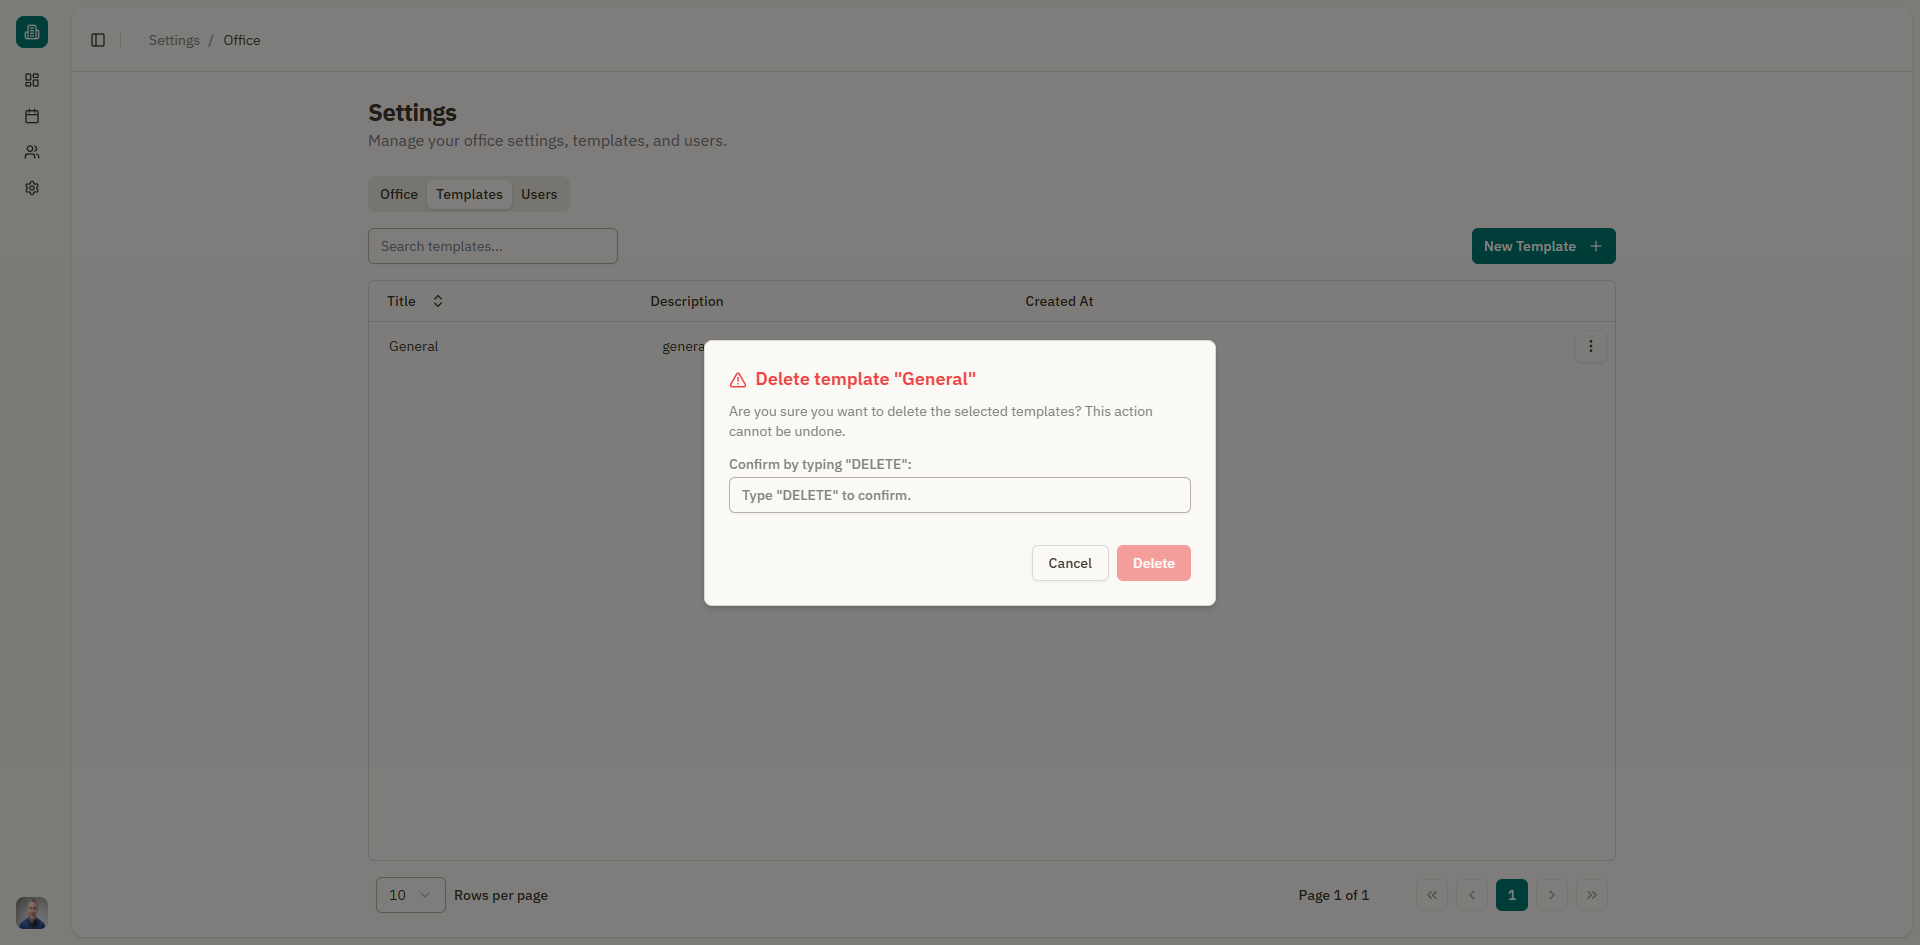Open the Dashboard from the sidebar
Image resolution: width=1920 pixels, height=945 pixels.
(x=31, y=80)
